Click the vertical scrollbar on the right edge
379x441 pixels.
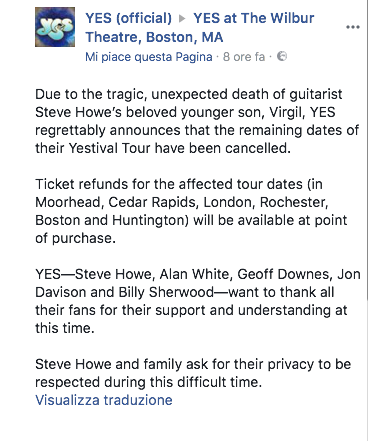pyautogui.click(x=368, y=150)
